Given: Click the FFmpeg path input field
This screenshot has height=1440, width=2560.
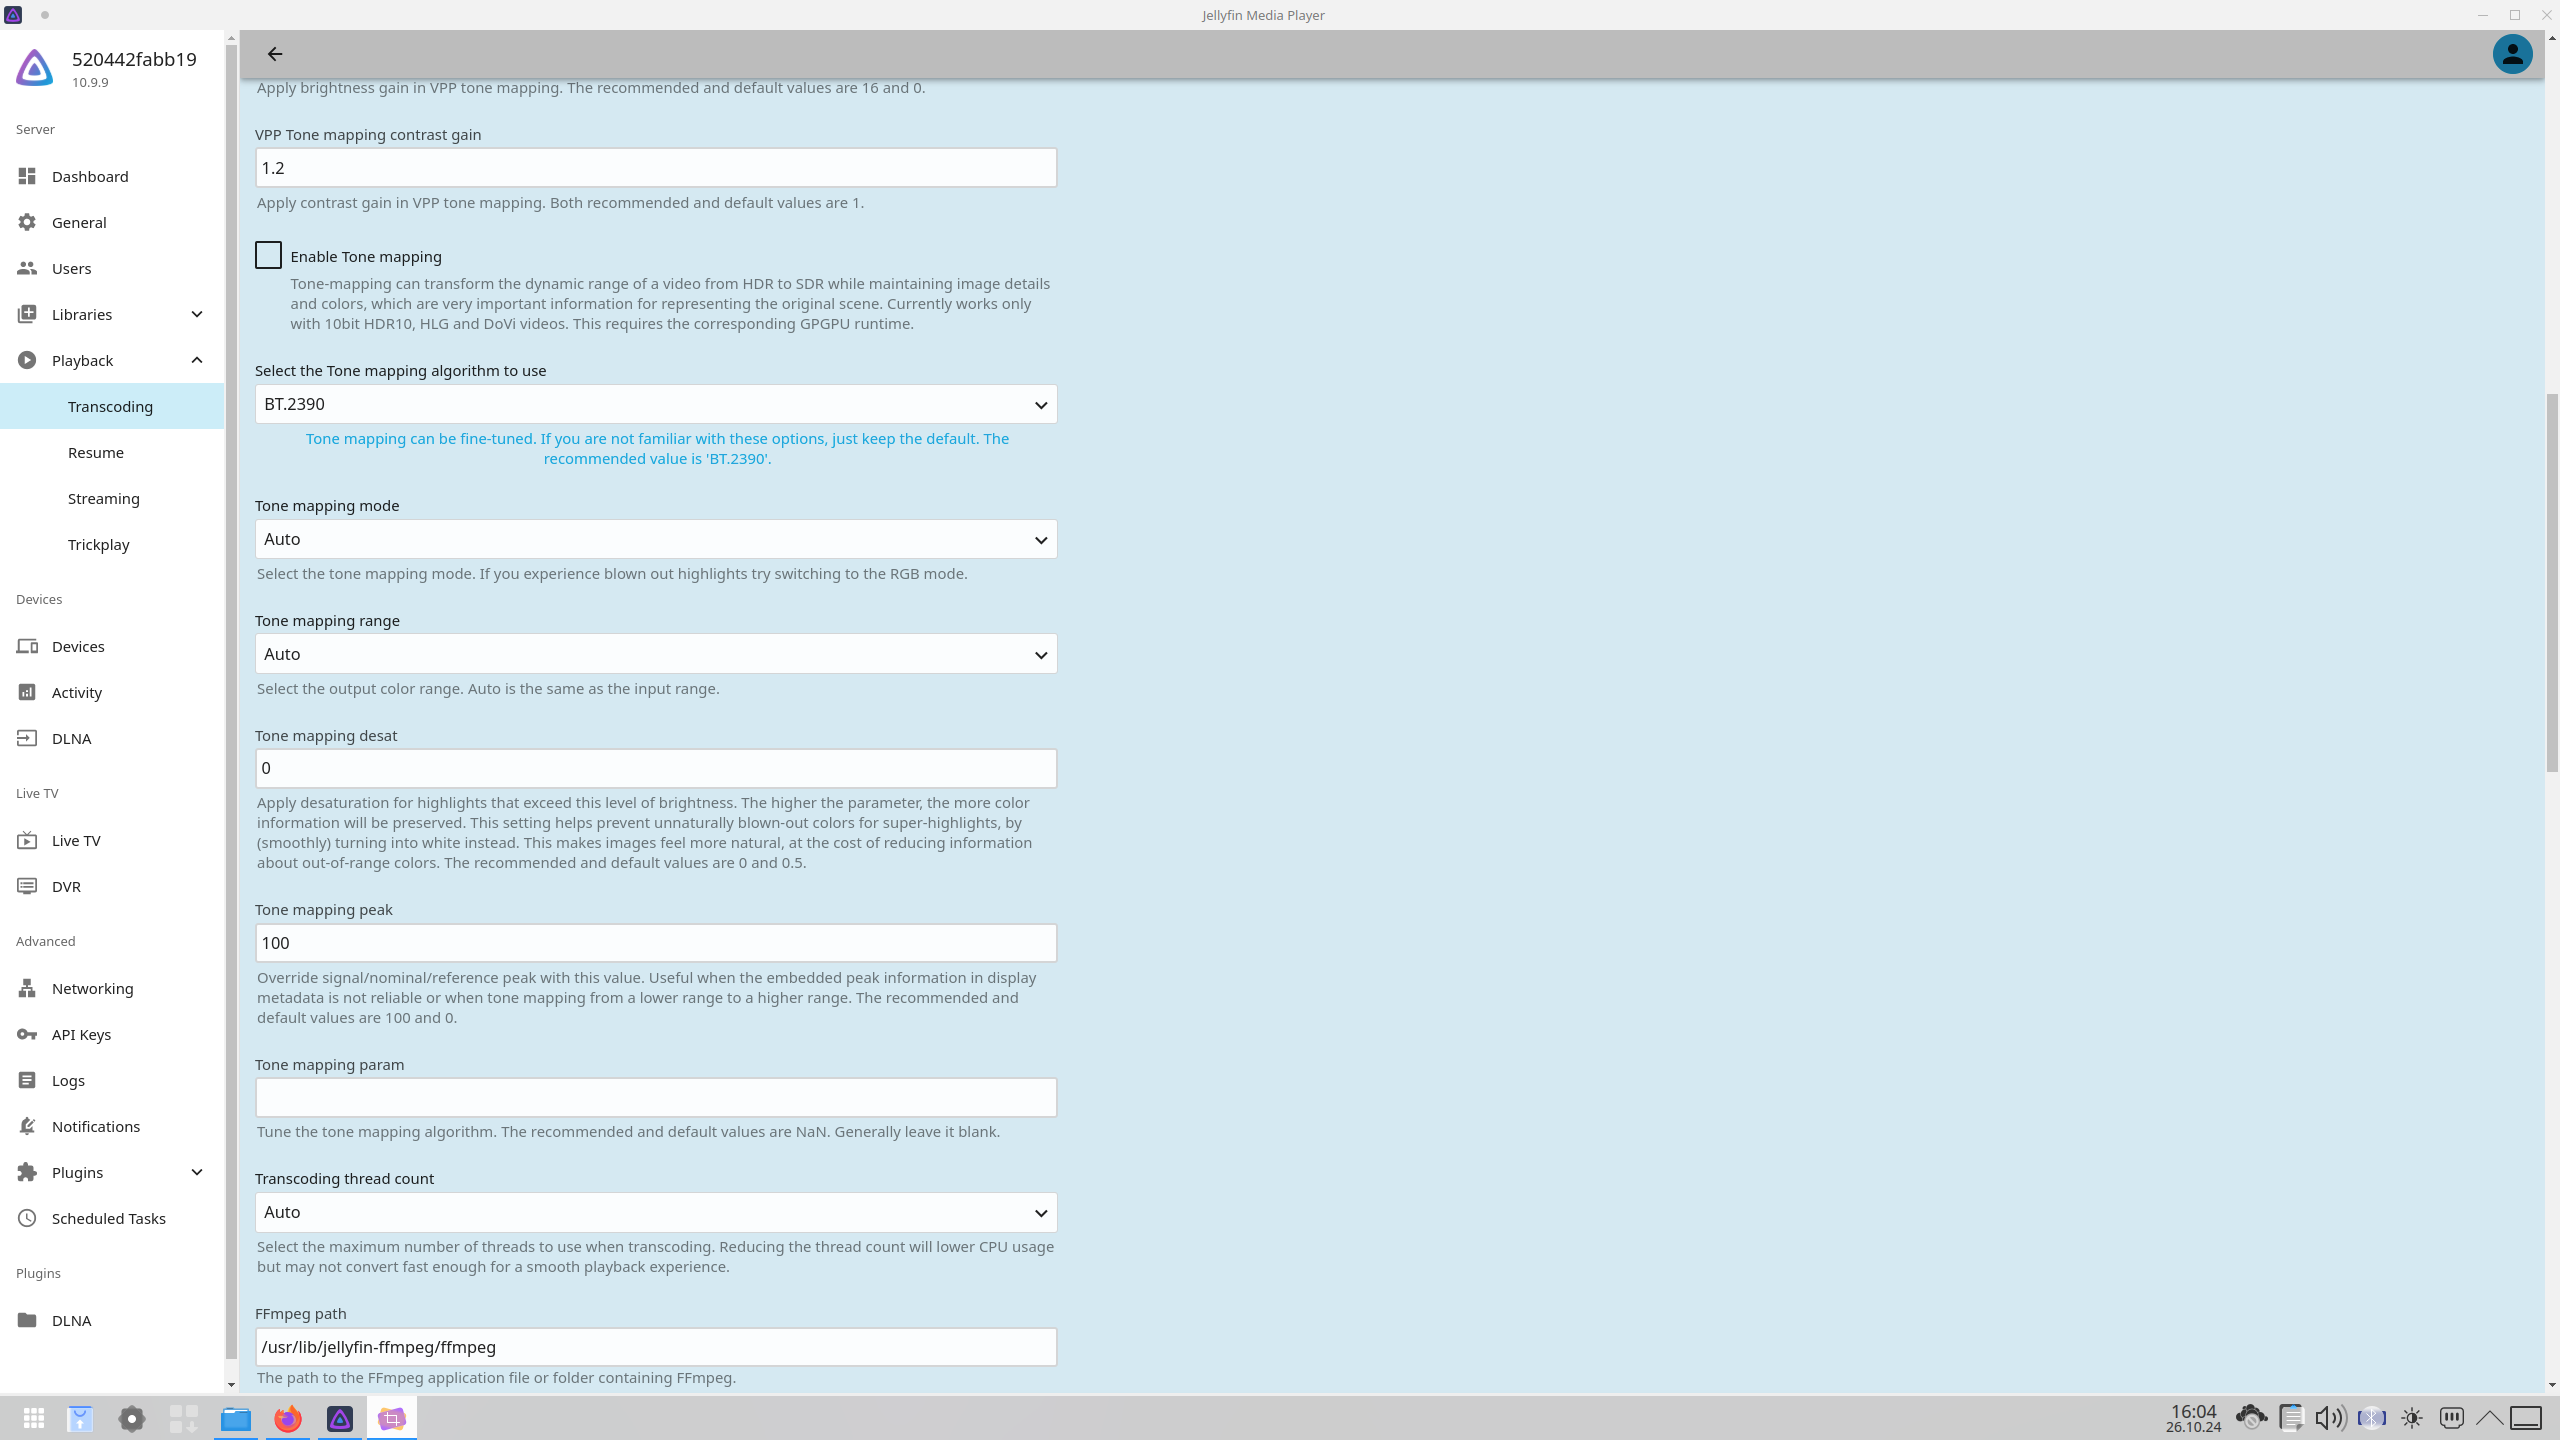Looking at the screenshot, I should pos(655,1347).
